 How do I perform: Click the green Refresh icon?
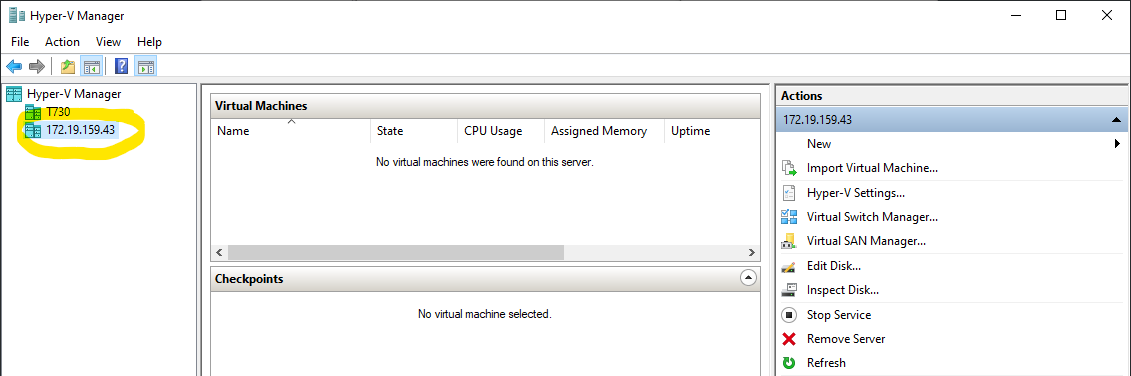pyautogui.click(x=789, y=363)
